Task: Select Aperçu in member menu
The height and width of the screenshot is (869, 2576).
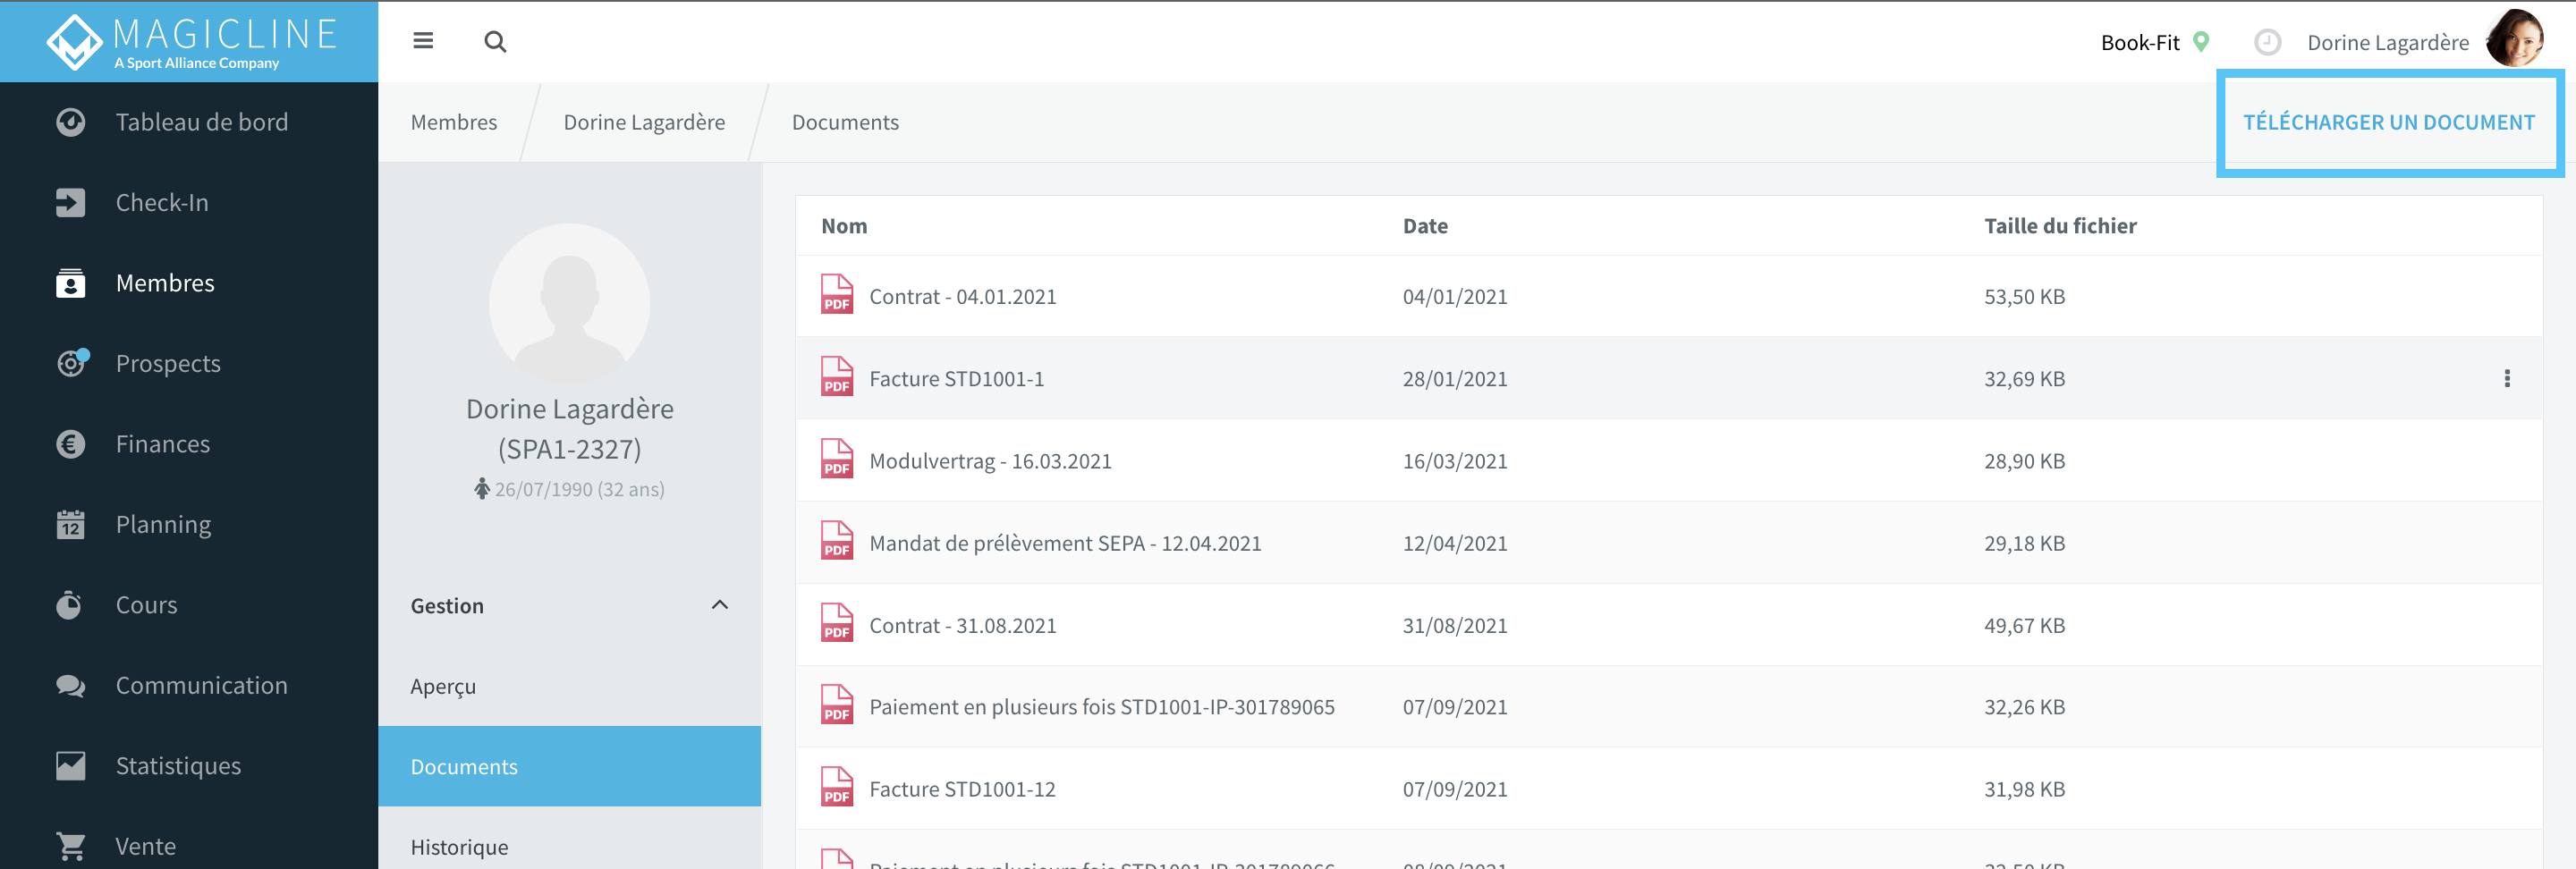Action: pos(569,686)
